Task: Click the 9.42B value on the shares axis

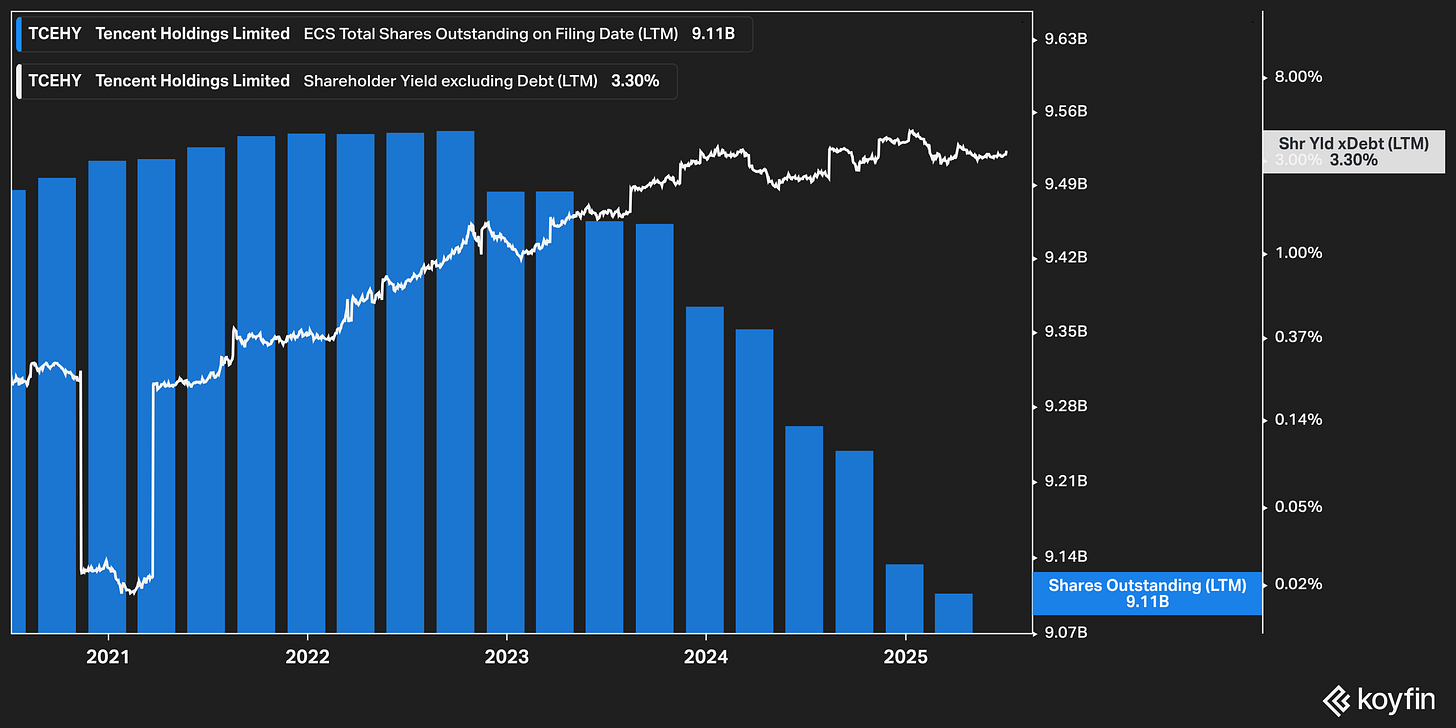Action: pos(1065,258)
